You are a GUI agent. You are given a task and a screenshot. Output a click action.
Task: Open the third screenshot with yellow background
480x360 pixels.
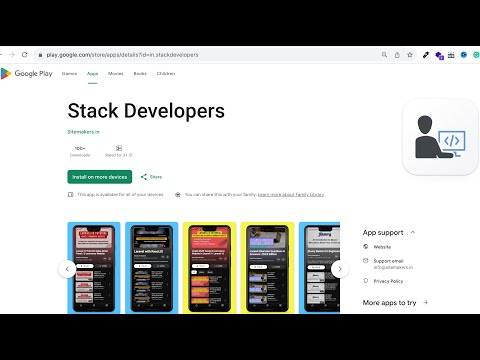(209, 268)
